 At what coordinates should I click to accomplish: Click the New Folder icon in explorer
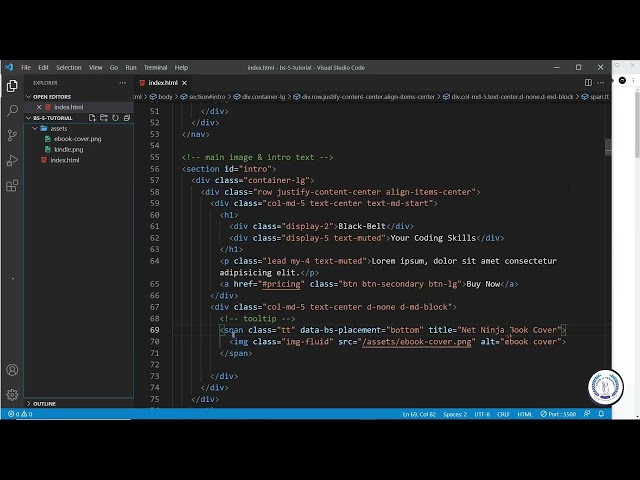pos(104,118)
